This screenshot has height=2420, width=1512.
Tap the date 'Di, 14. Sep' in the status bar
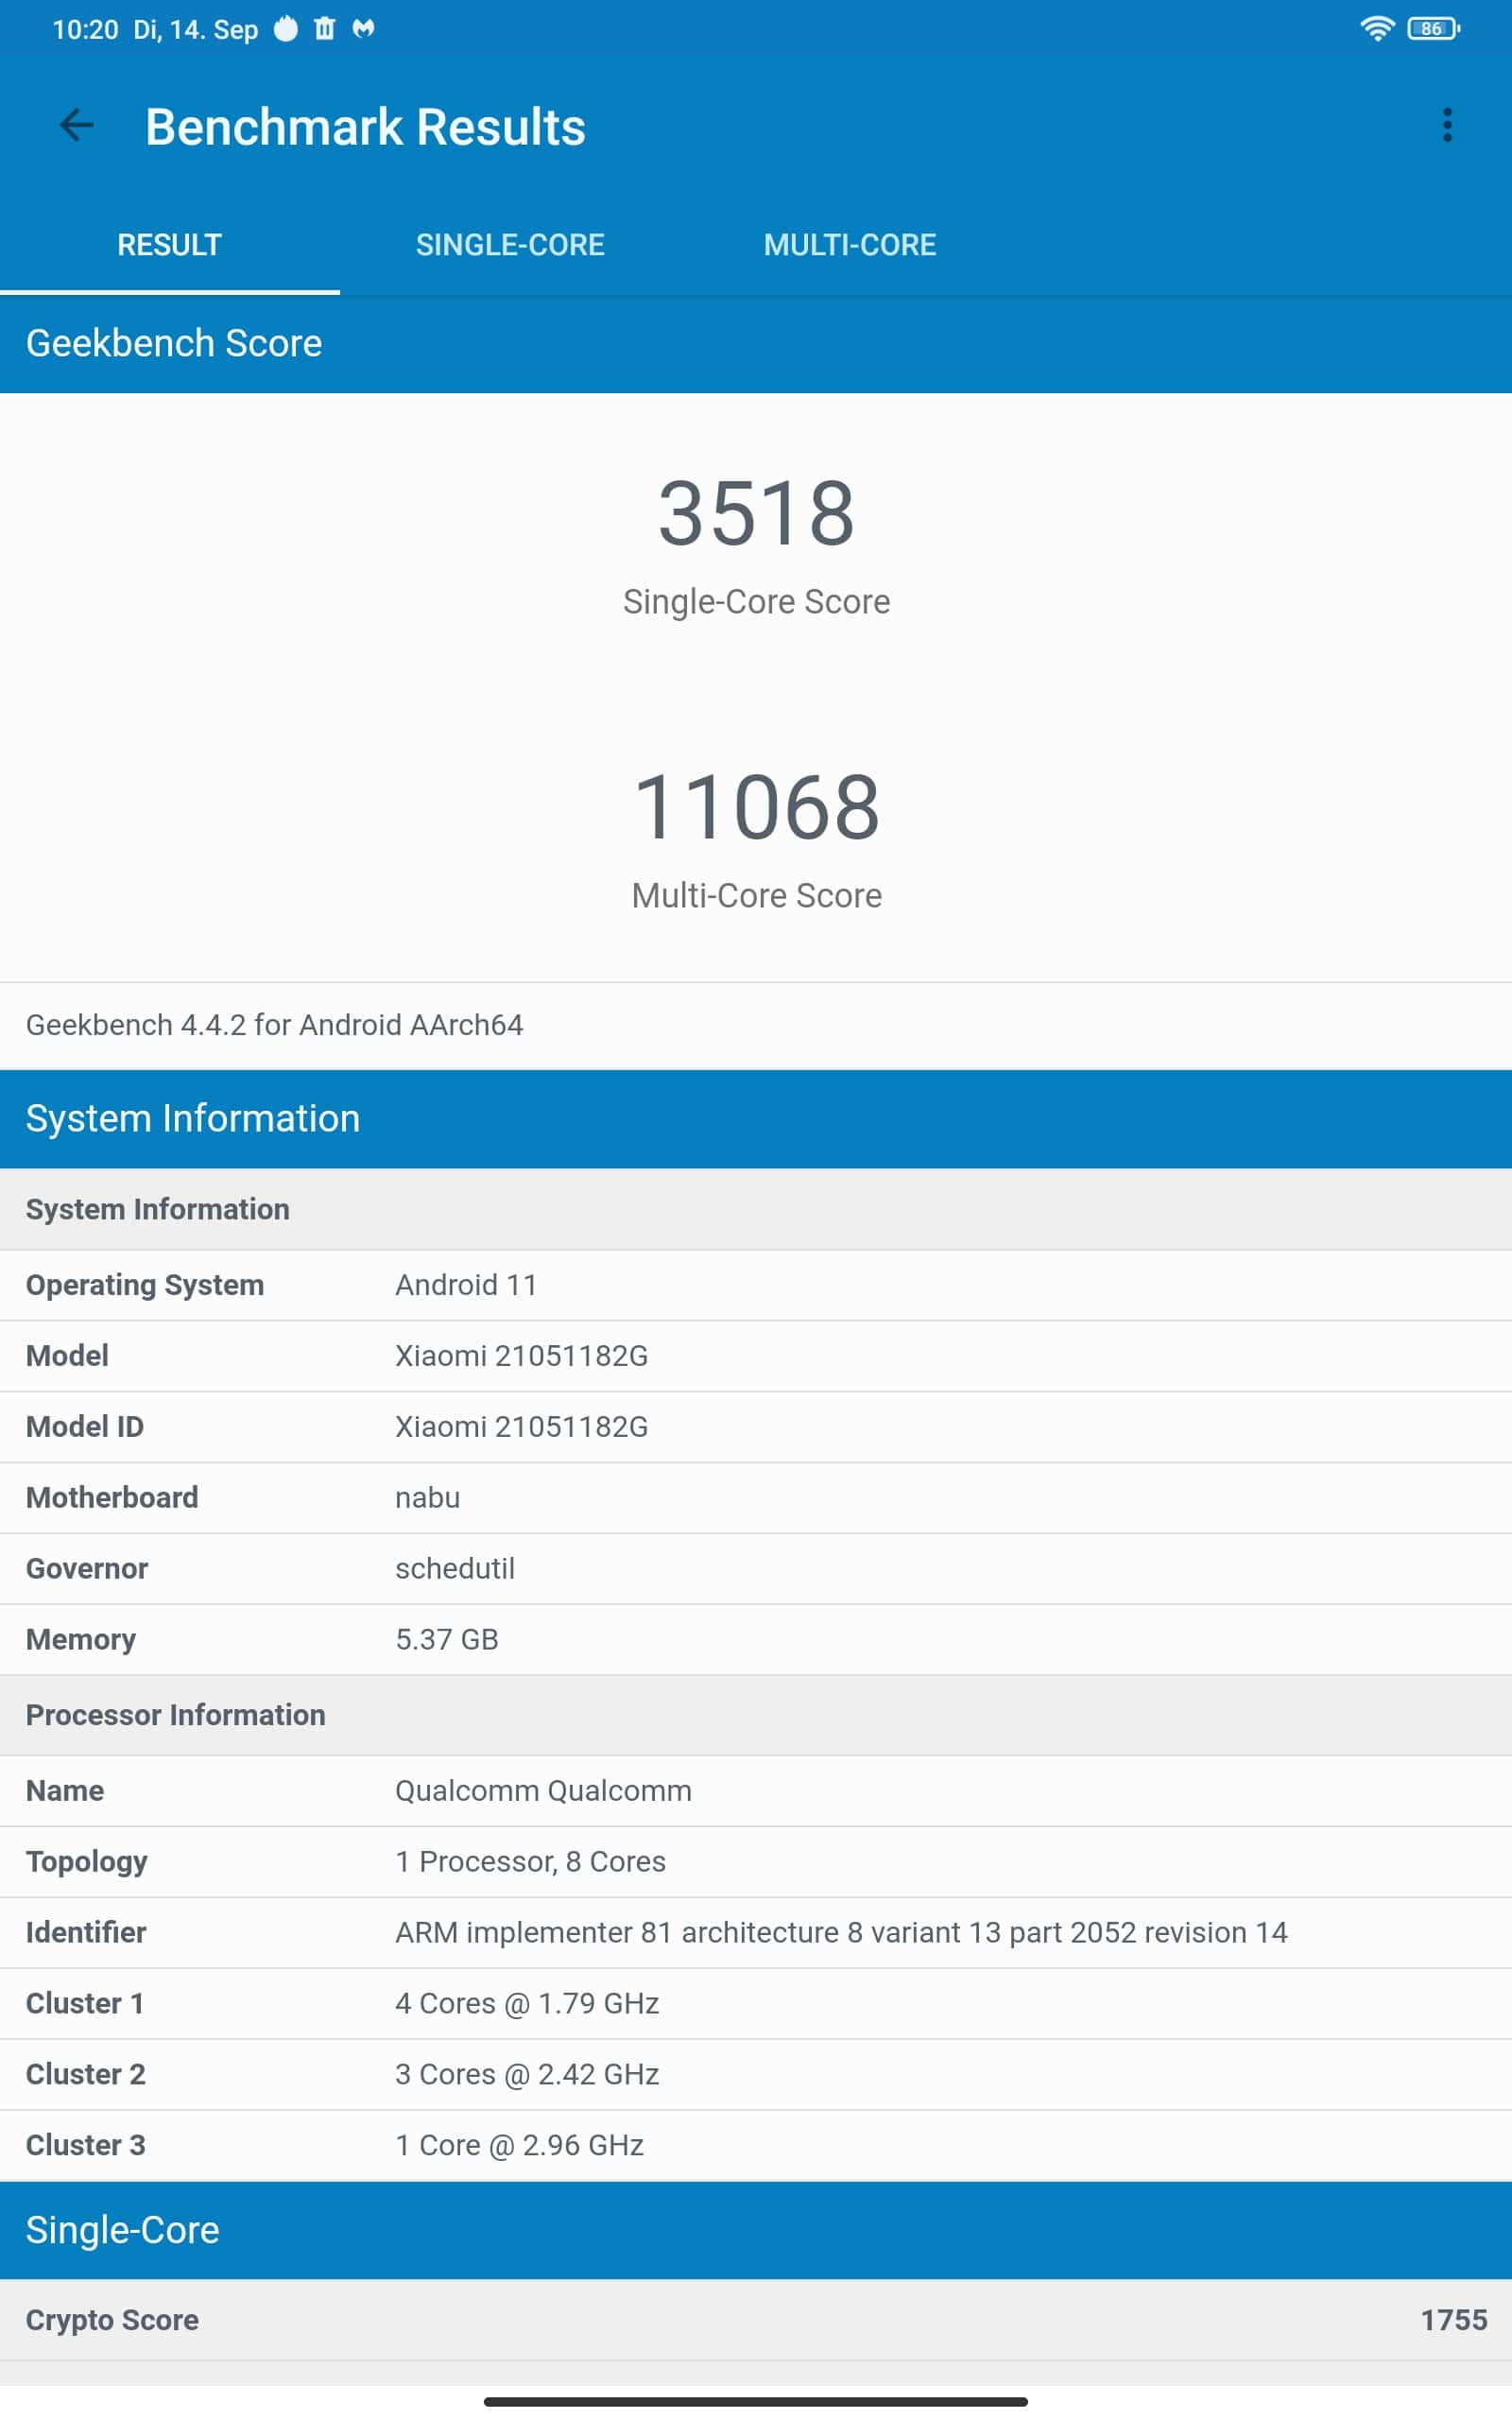[x=196, y=29]
